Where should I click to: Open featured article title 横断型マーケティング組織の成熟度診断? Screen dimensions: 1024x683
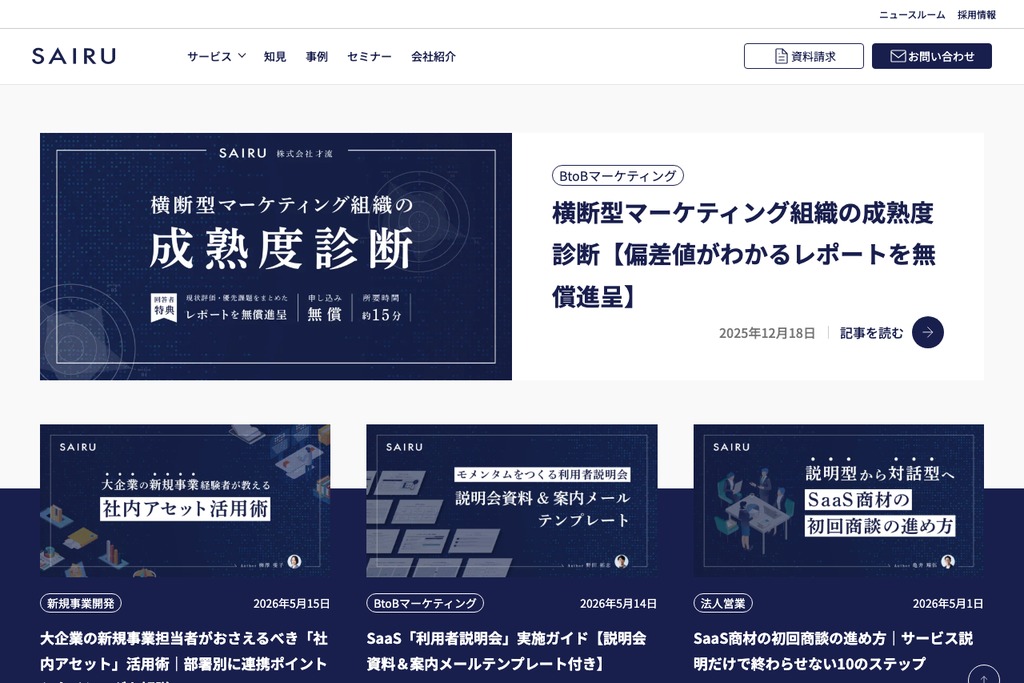coord(744,255)
